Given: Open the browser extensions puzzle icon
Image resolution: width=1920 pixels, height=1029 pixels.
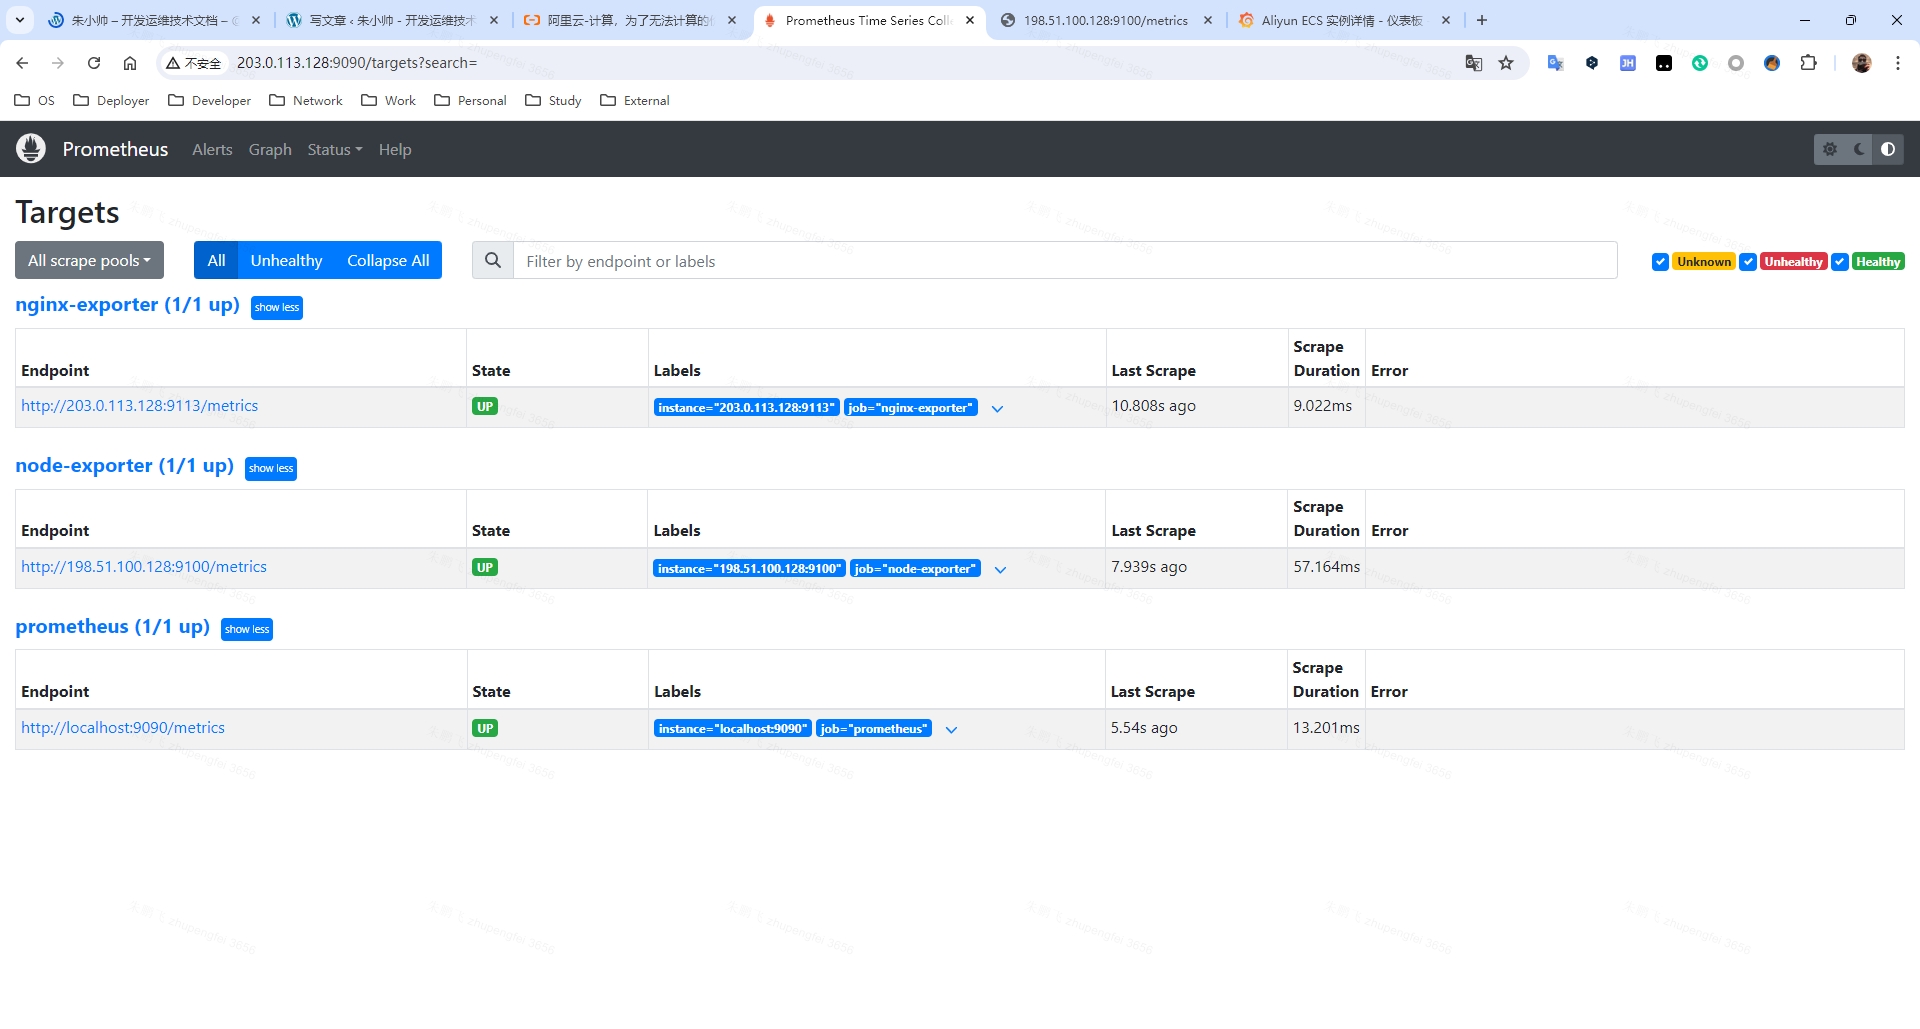Looking at the screenshot, I should (1808, 63).
